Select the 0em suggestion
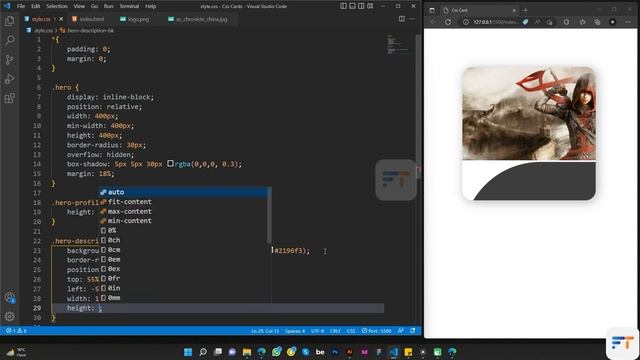Viewport: 640px width, 360px height. point(183,259)
